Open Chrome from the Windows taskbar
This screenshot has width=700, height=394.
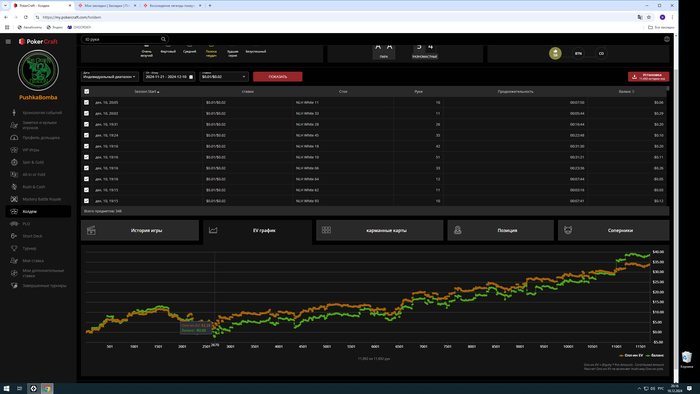tap(47, 389)
